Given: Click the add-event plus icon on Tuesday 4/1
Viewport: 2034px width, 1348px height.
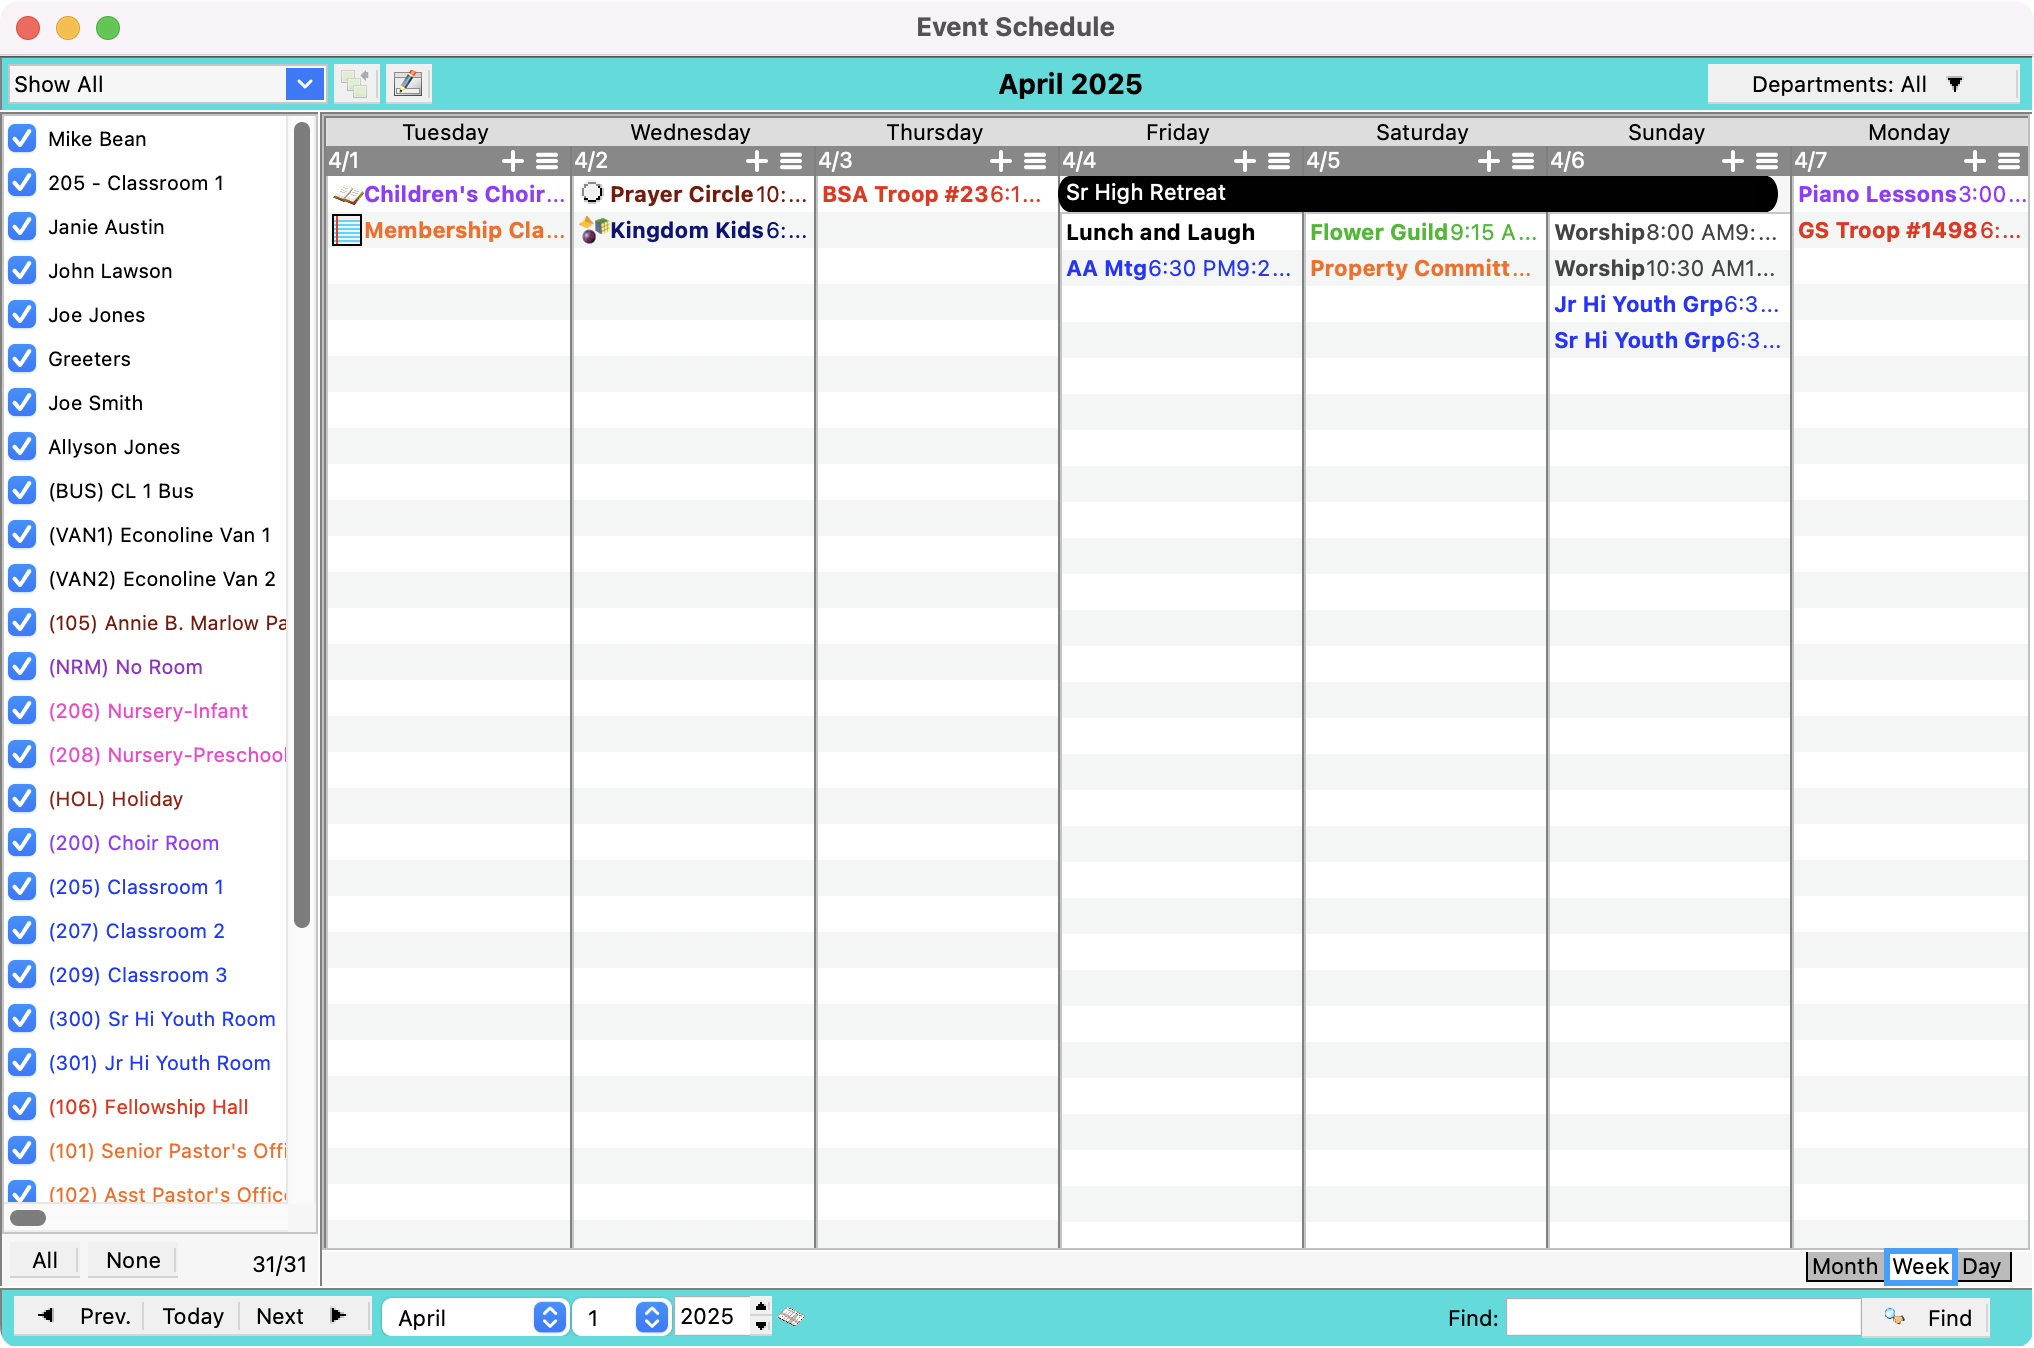Looking at the screenshot, I should pos(513,161).
